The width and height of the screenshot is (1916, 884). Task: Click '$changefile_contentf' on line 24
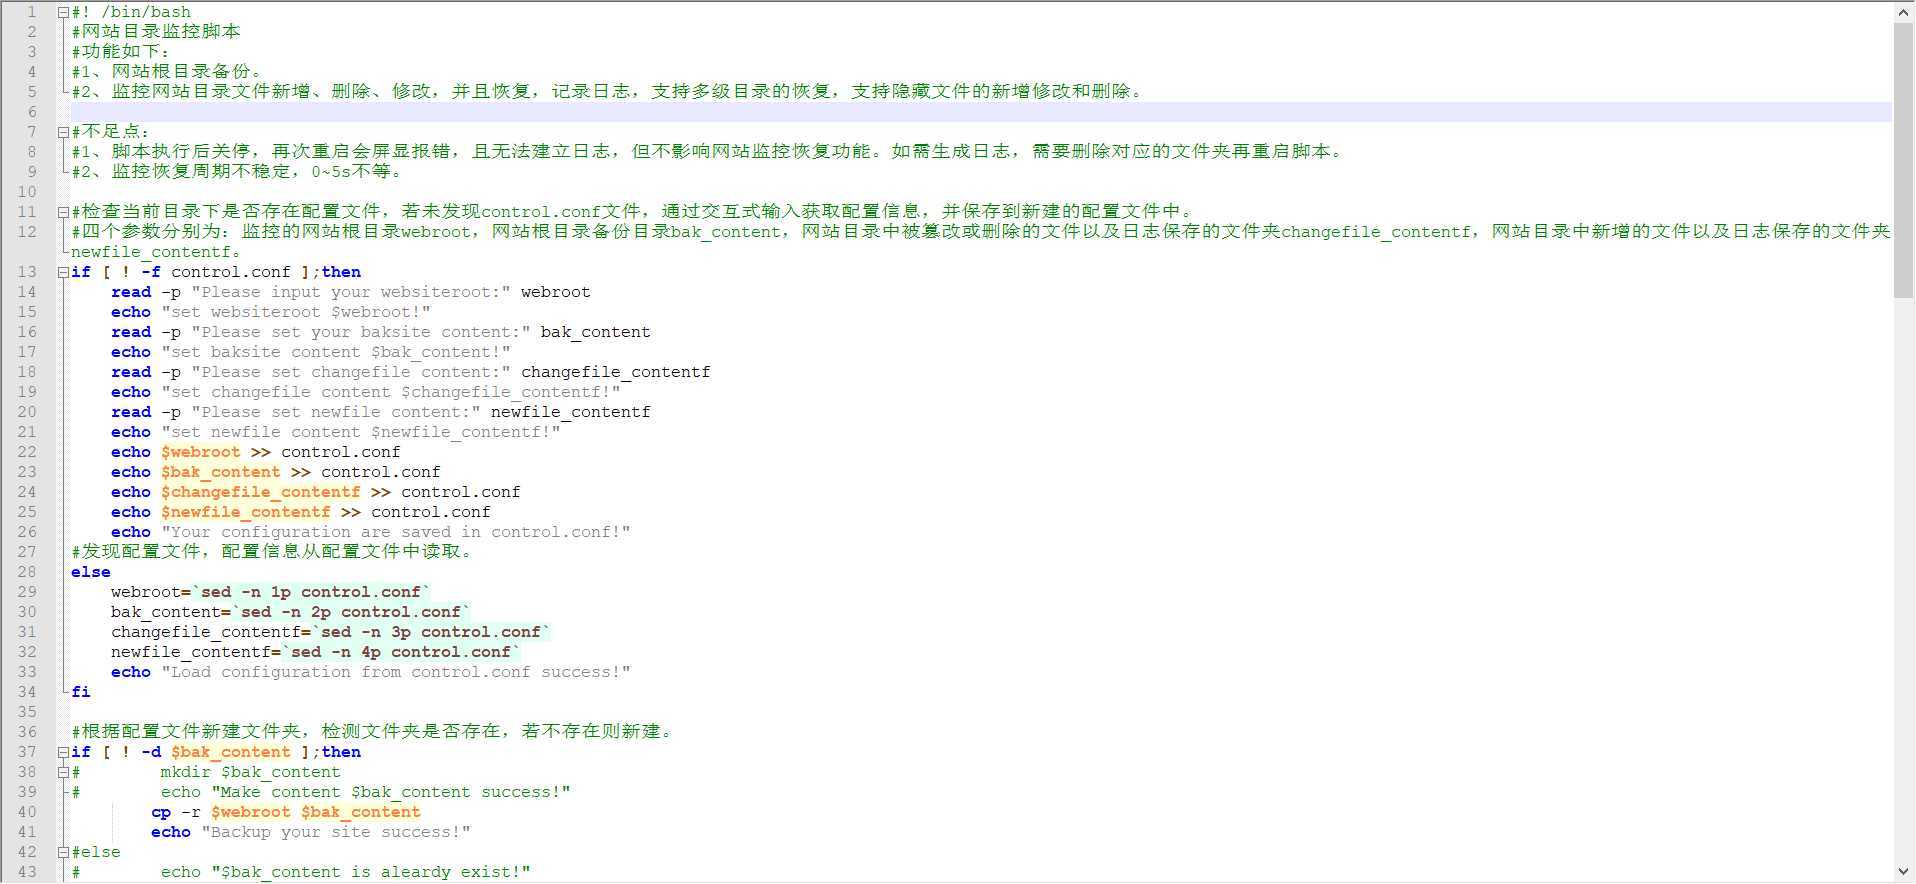[x=261, y=492]
